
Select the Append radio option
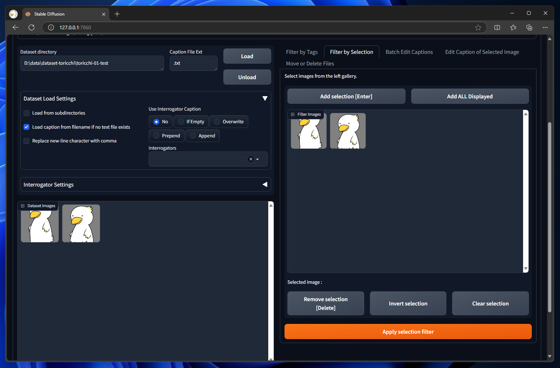pyautogui.click(x=202, y=136)
